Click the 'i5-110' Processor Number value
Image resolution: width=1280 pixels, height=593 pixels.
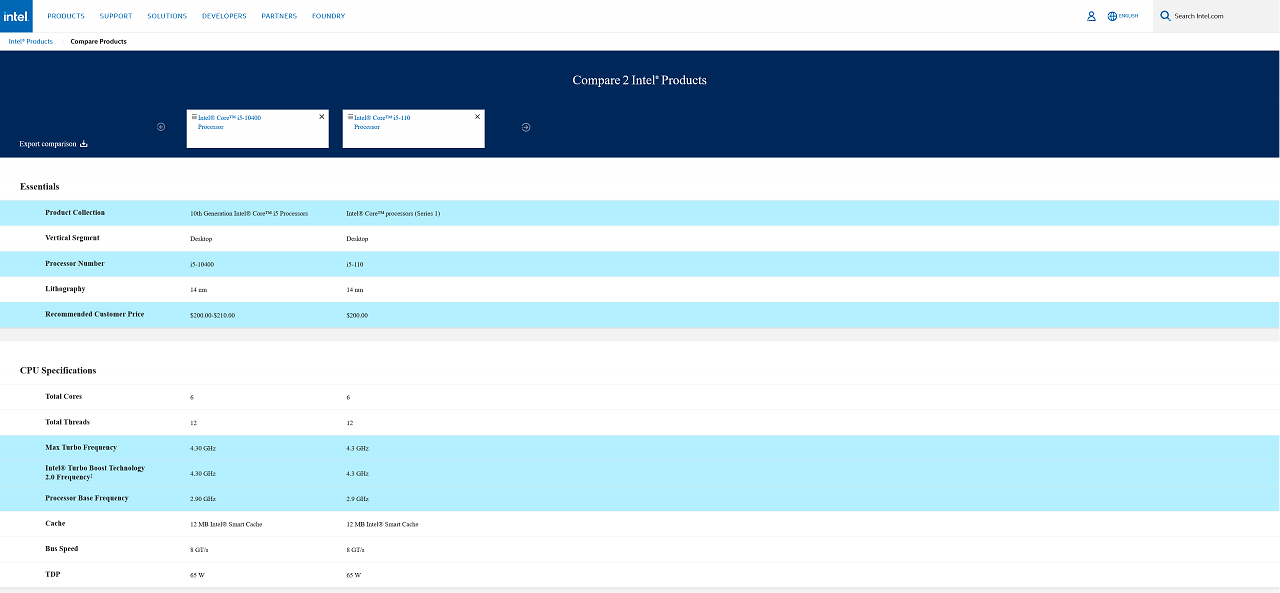(x=355, y=265)
